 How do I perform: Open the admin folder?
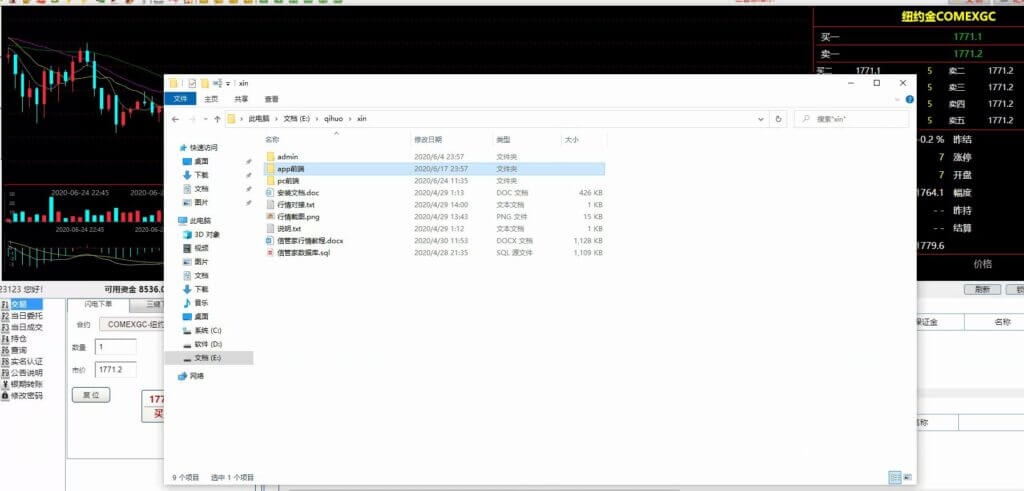click(288, 157)
